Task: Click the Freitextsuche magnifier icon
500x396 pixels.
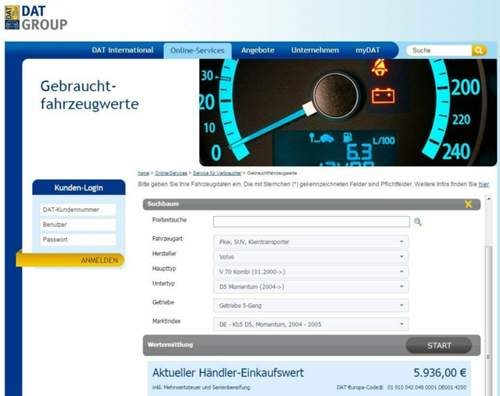Action: pyautogui.click(x=418, y=222)
